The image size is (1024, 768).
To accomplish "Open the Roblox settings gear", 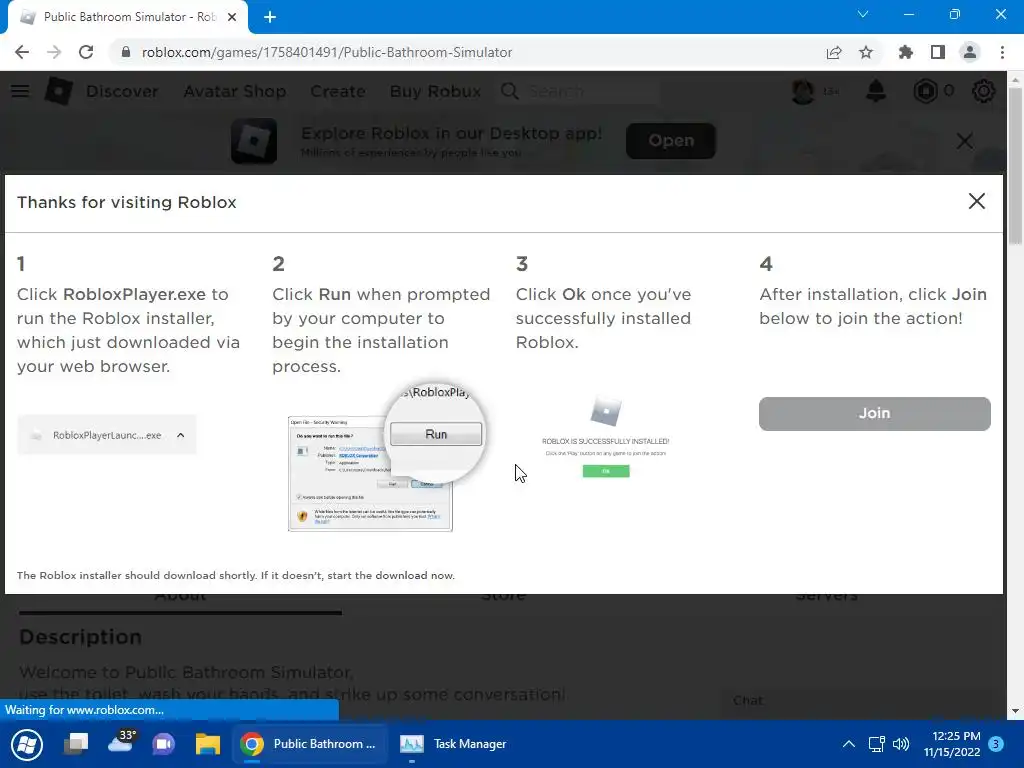I will tap(983, 91).
